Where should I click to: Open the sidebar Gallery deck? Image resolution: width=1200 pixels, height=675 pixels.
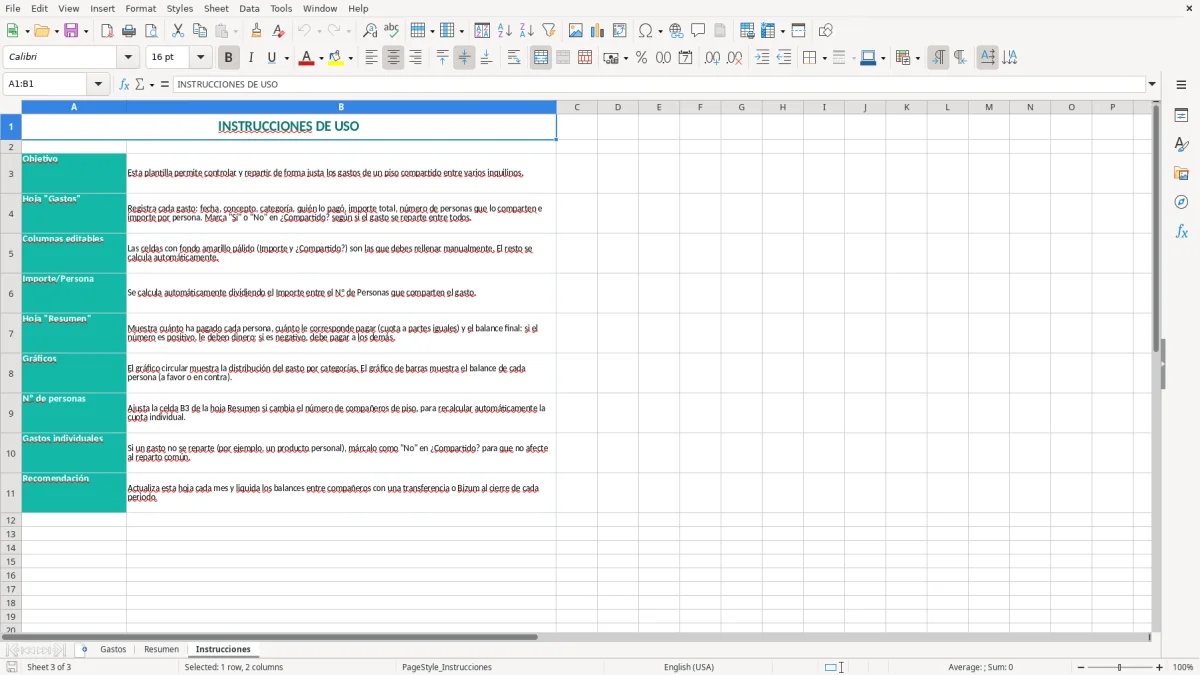click(1181, 174)
